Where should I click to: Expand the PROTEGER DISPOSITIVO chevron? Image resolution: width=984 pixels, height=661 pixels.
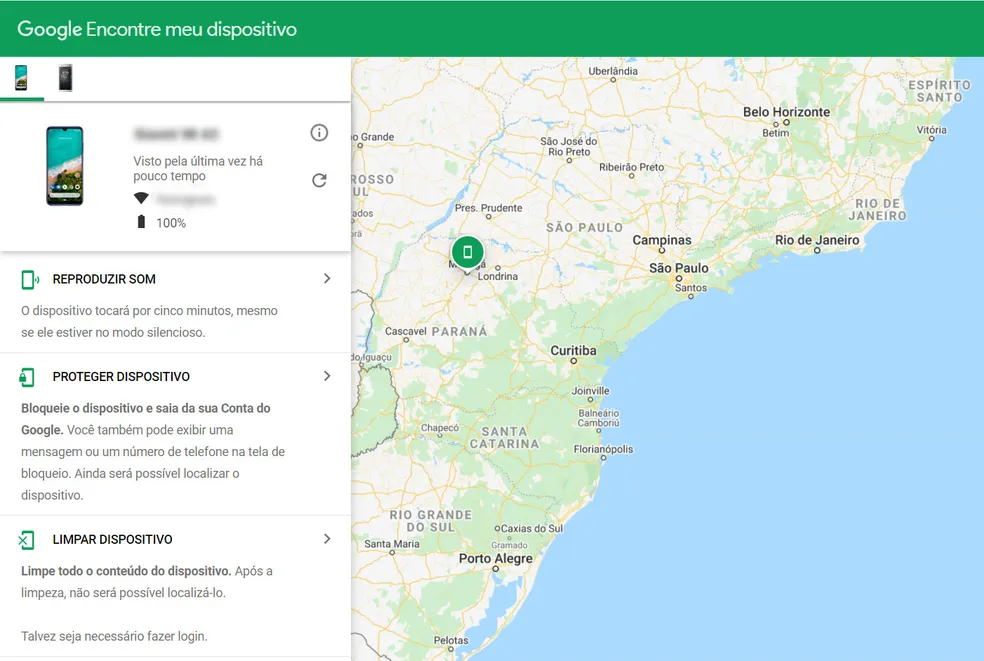[326, 377]
